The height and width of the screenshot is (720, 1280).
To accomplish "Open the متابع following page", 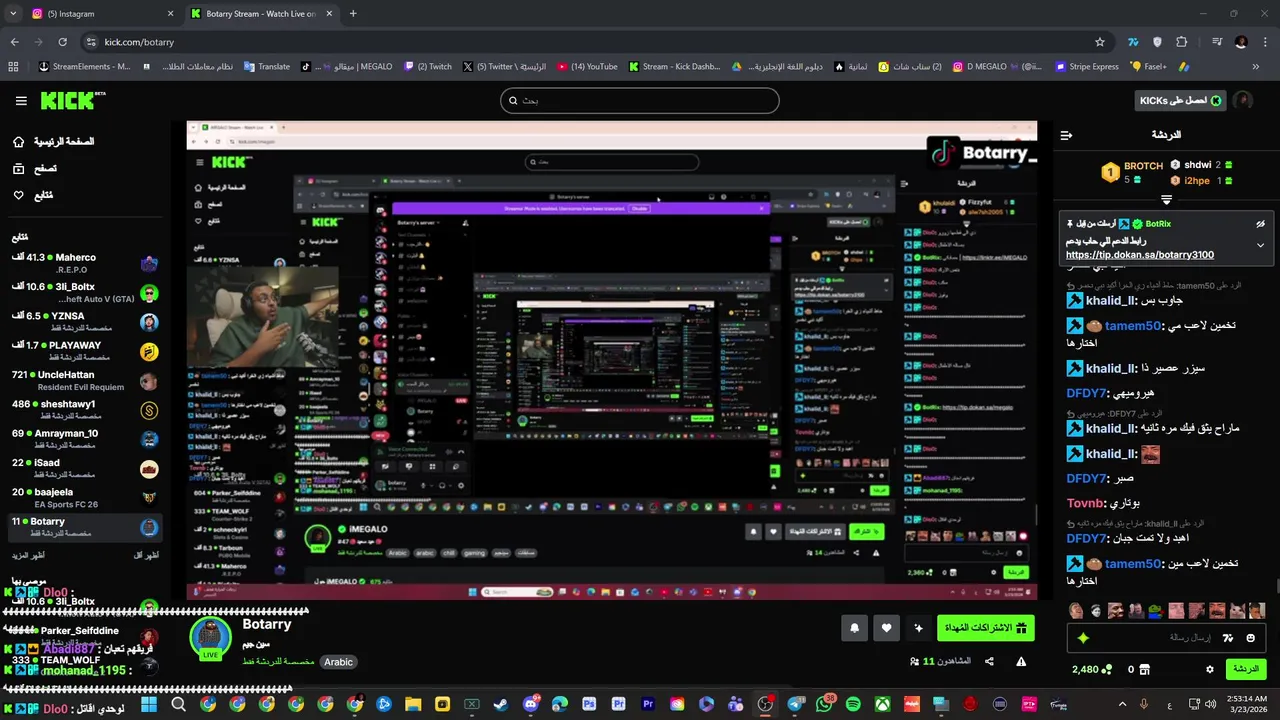I will click(32, 195).
